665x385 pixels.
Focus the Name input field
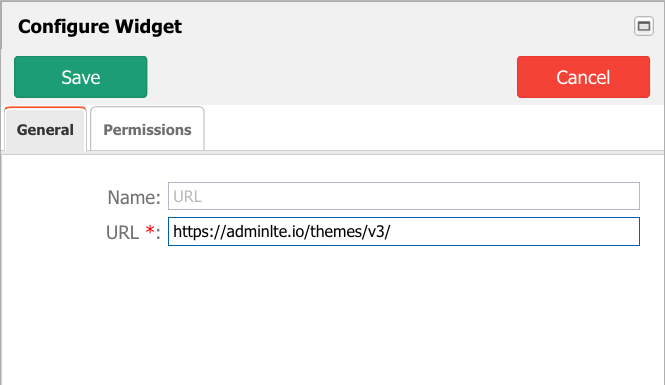[x=404, y=196]
